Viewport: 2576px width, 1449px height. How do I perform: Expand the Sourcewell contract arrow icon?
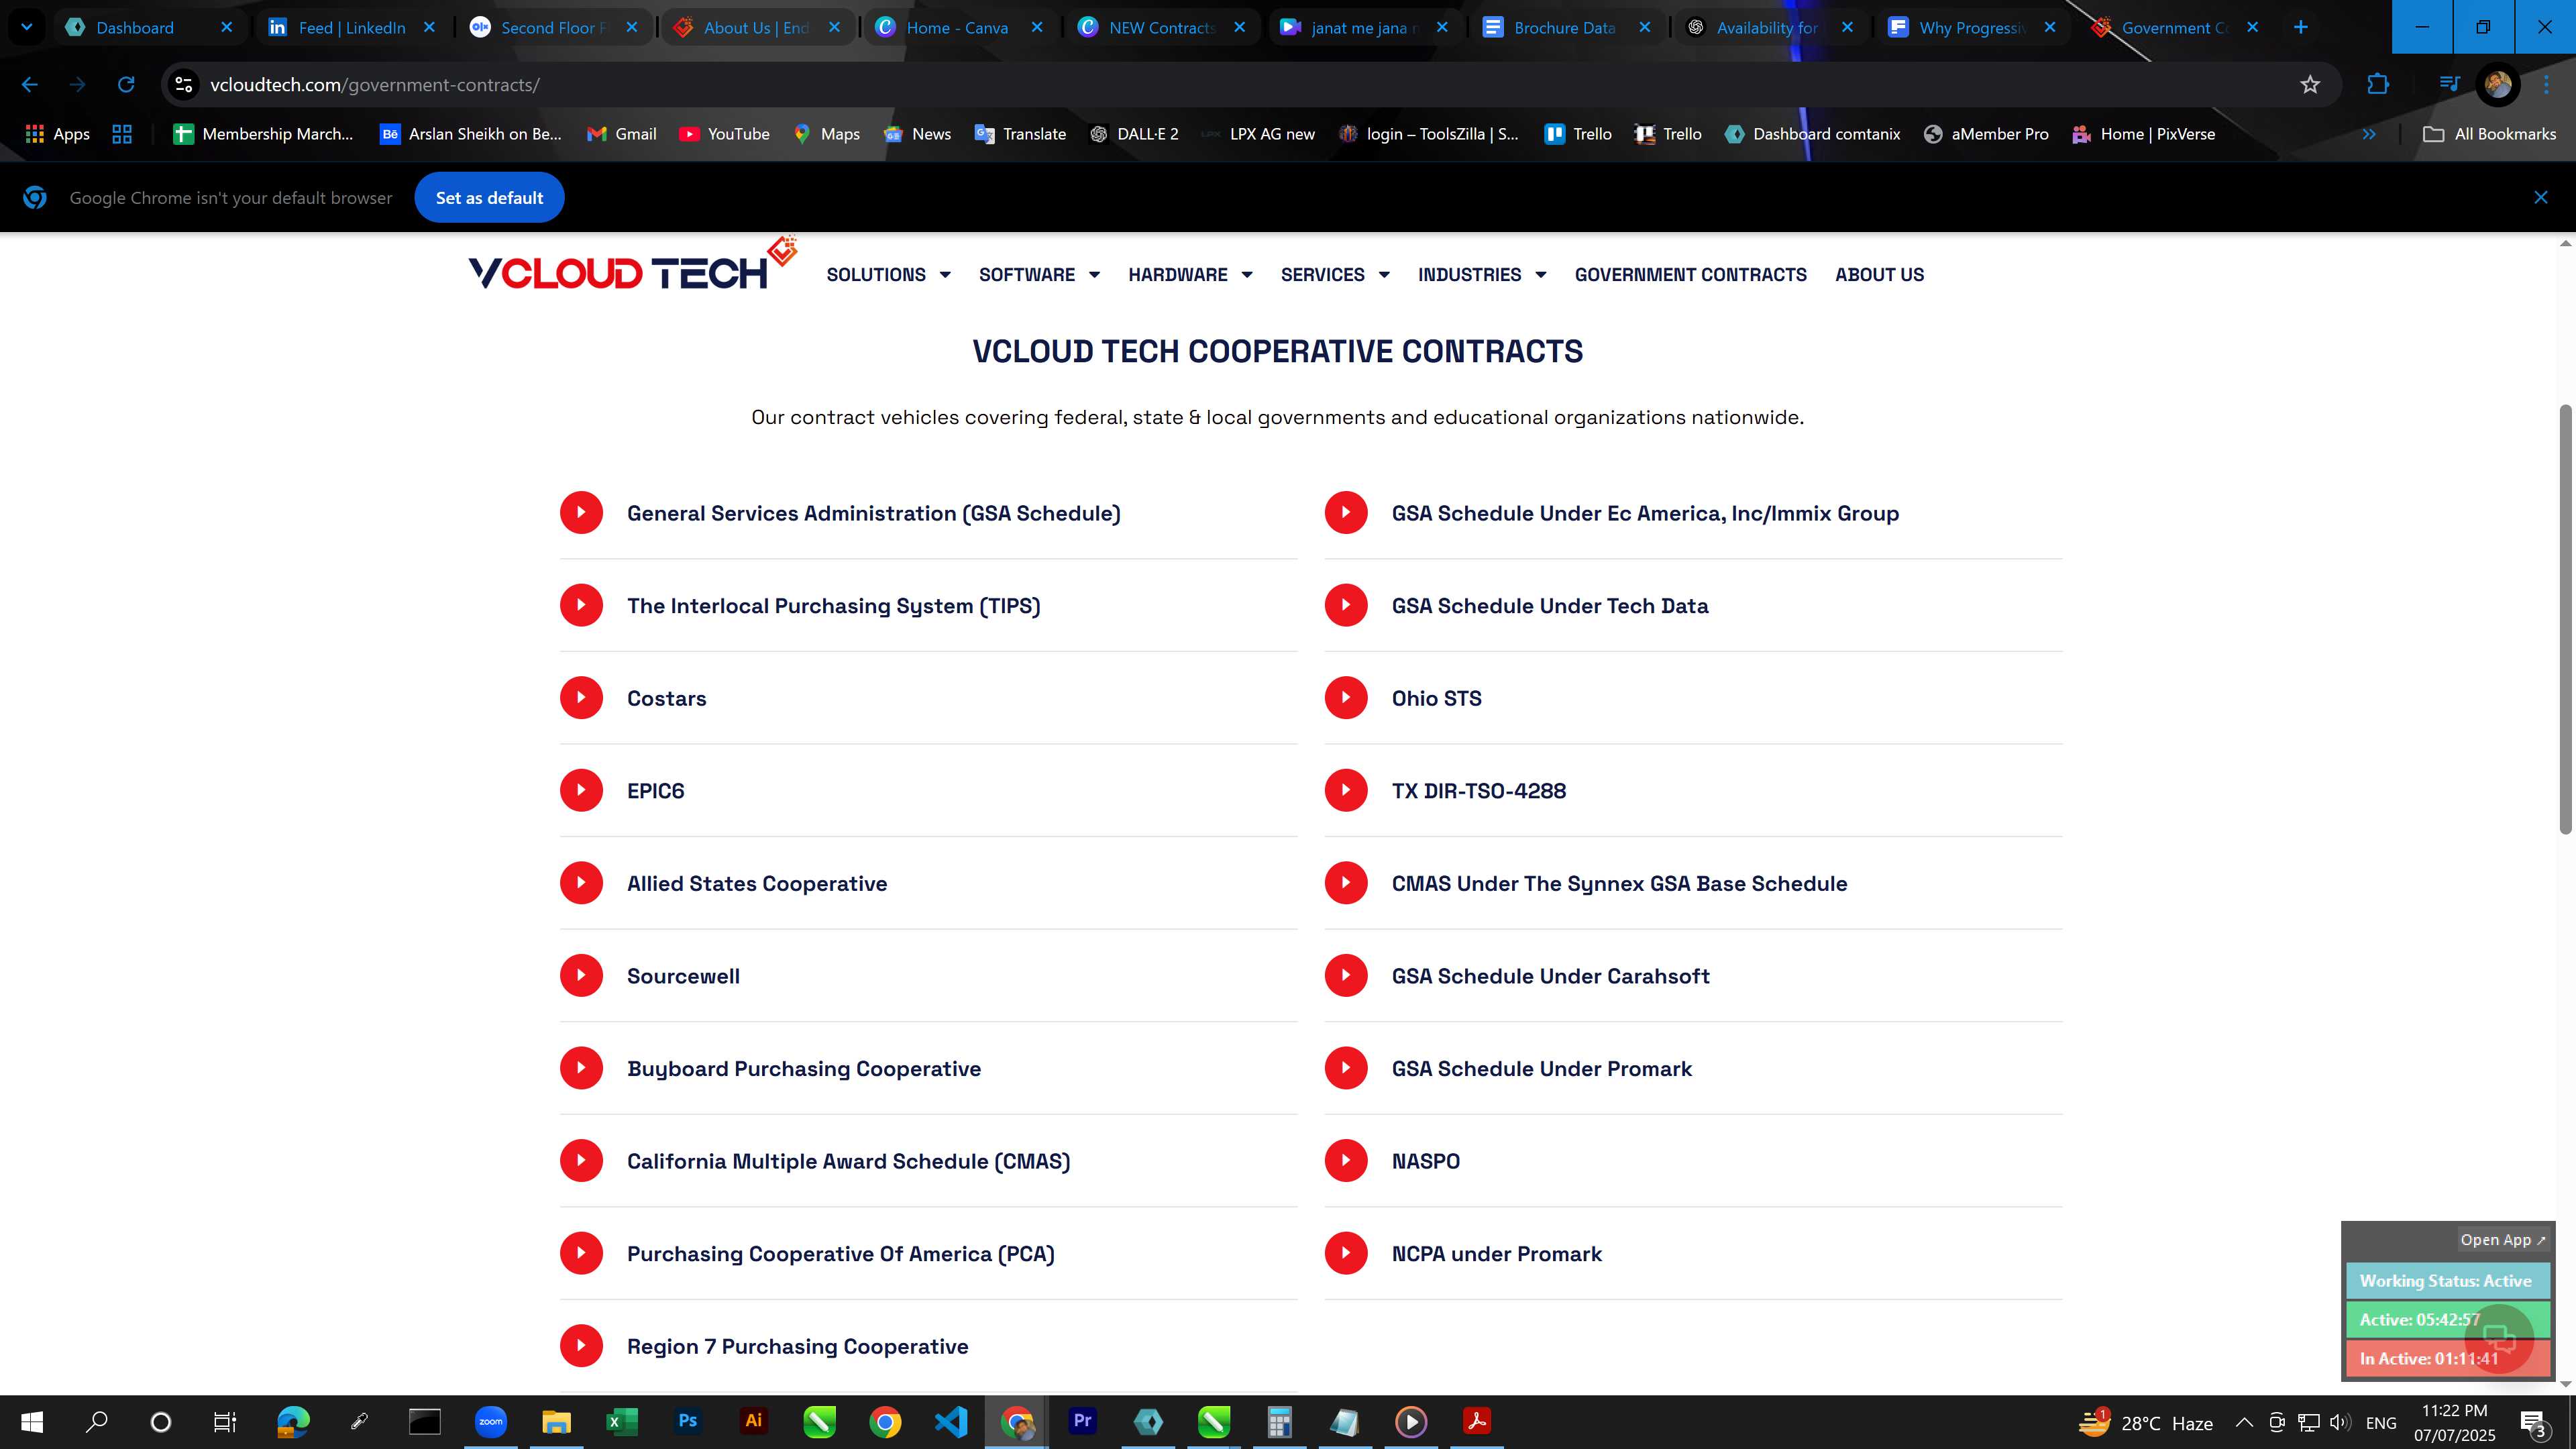[581, 975]
